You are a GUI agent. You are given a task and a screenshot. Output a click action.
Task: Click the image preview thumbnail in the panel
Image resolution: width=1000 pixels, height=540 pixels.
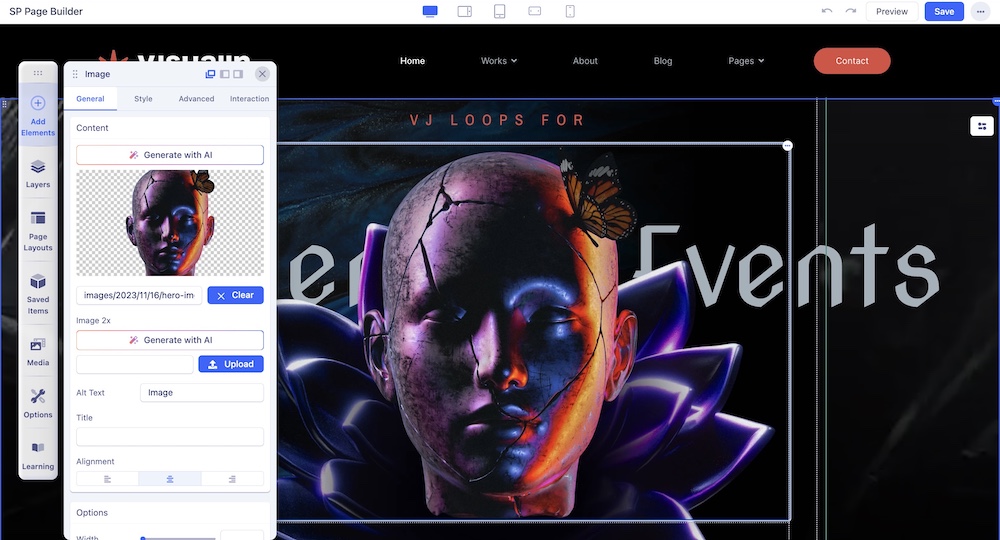(x=170, y=223)
